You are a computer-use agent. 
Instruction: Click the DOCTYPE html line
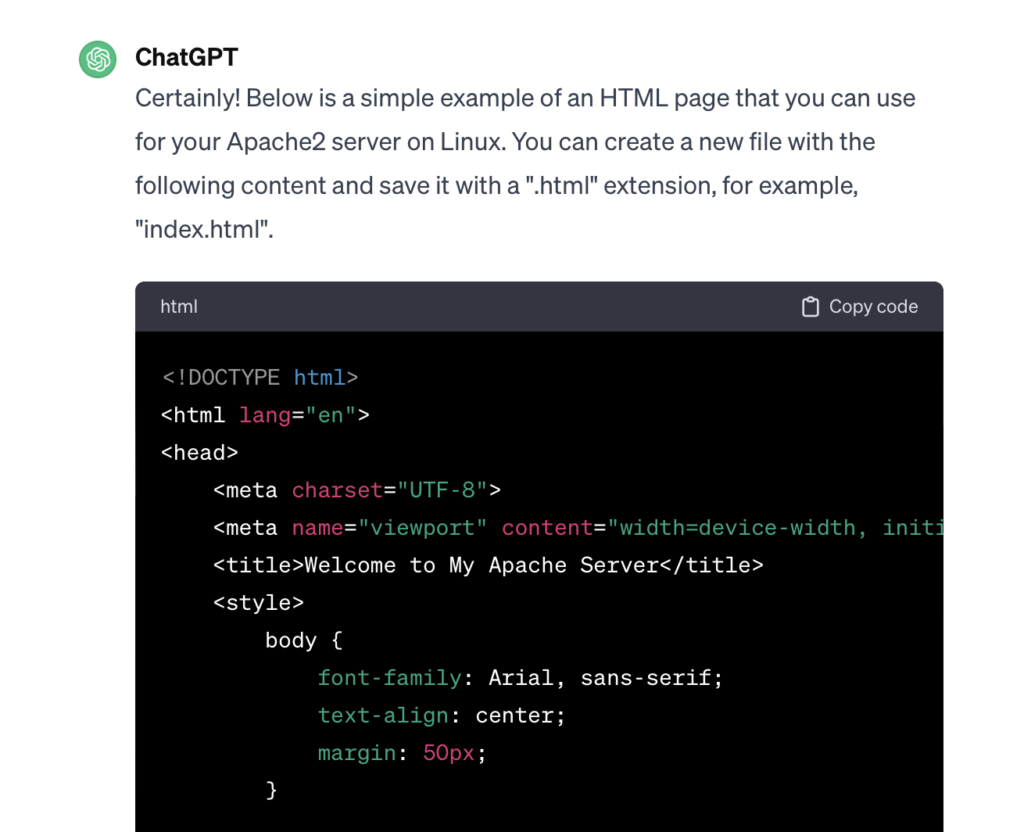[259, 378]
